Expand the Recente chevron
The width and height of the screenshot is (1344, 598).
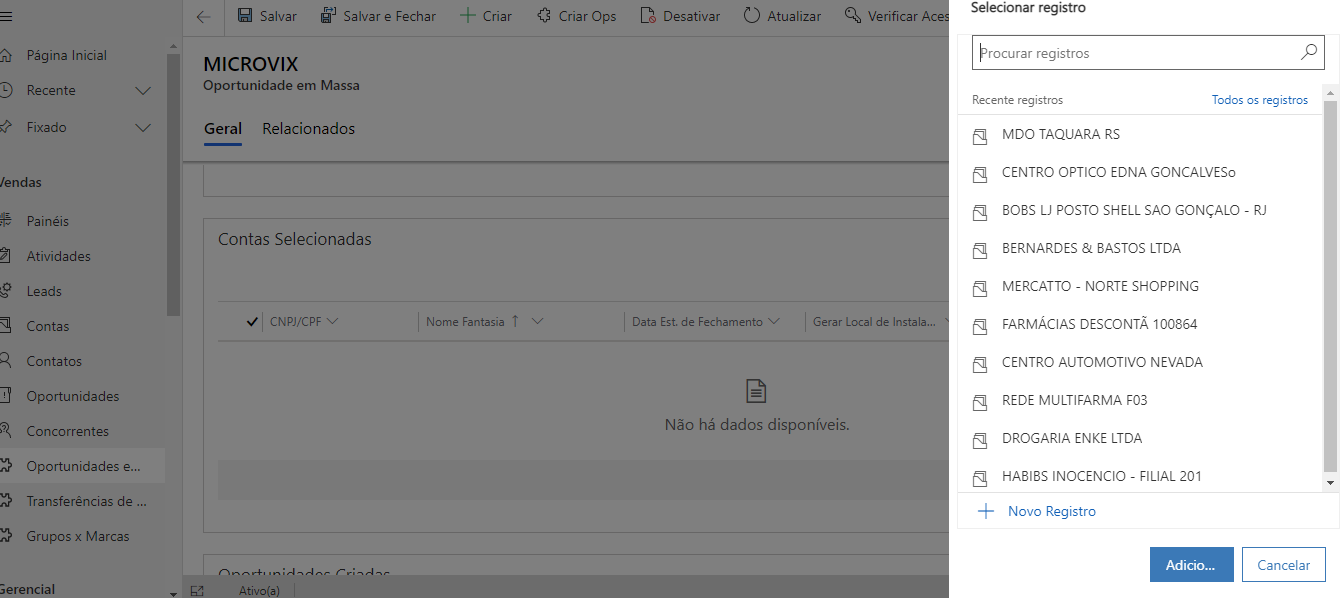click(143, 91)
